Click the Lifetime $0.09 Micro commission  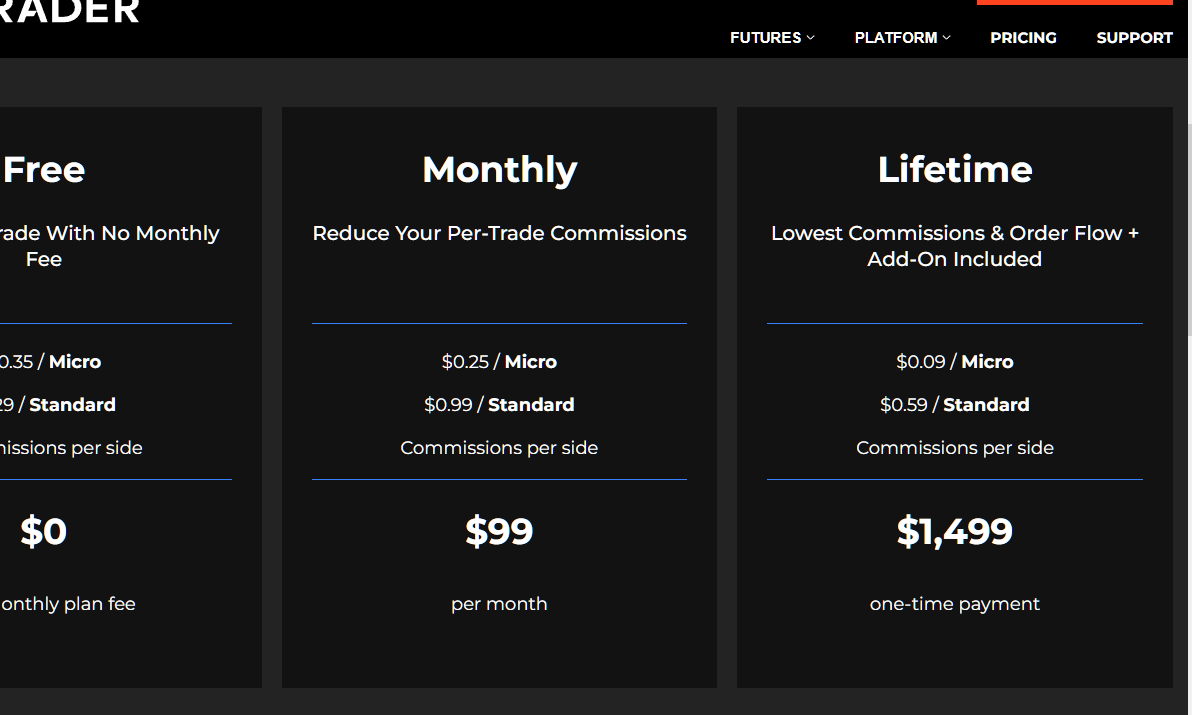pyautogui.click(x=955, y=361)
